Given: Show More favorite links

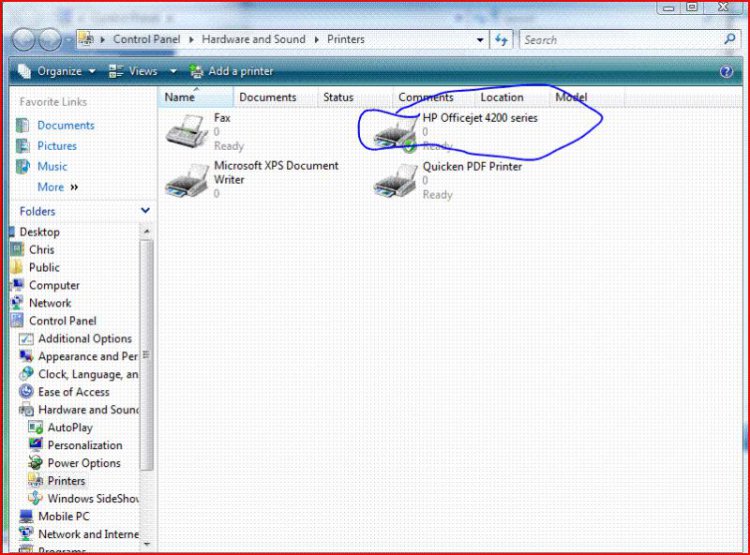Looking at the screenshot, I should click(x=57, y=187).
